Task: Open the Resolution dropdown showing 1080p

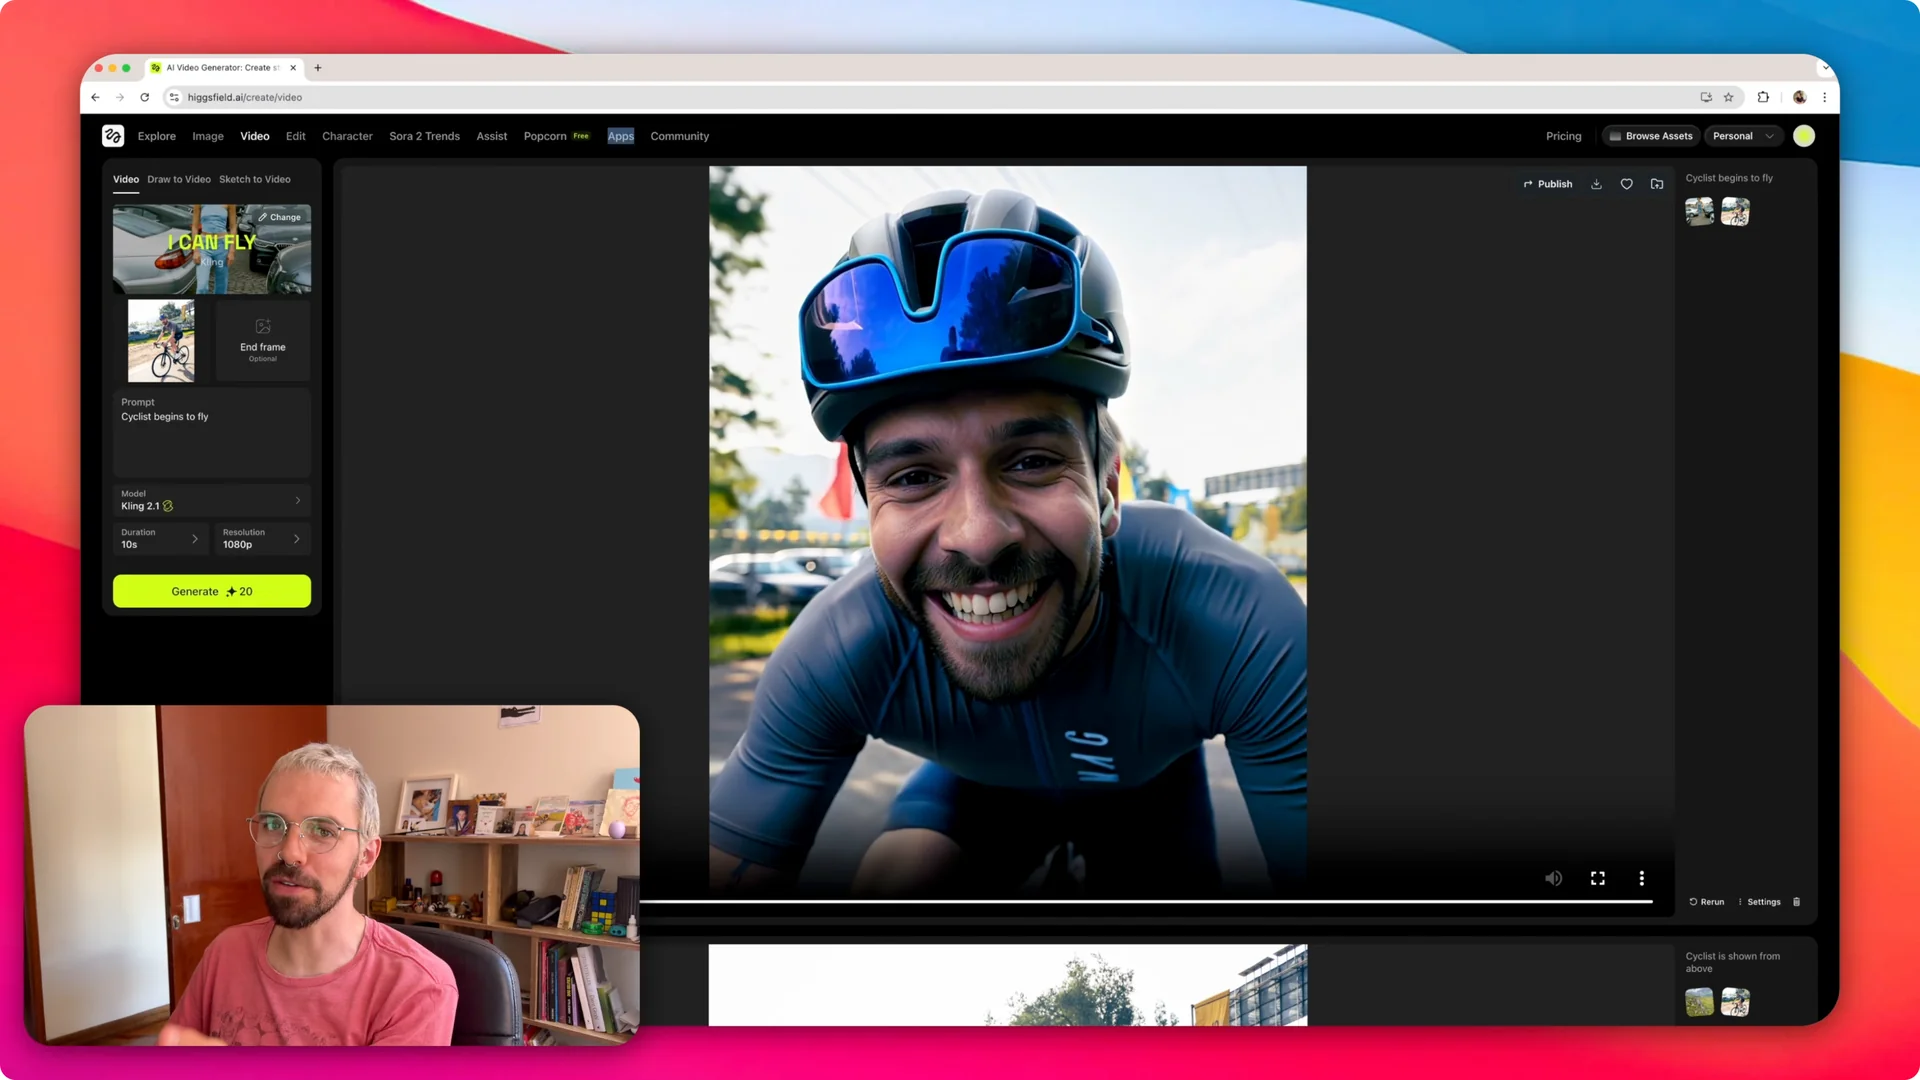Action: click(261, 539)
